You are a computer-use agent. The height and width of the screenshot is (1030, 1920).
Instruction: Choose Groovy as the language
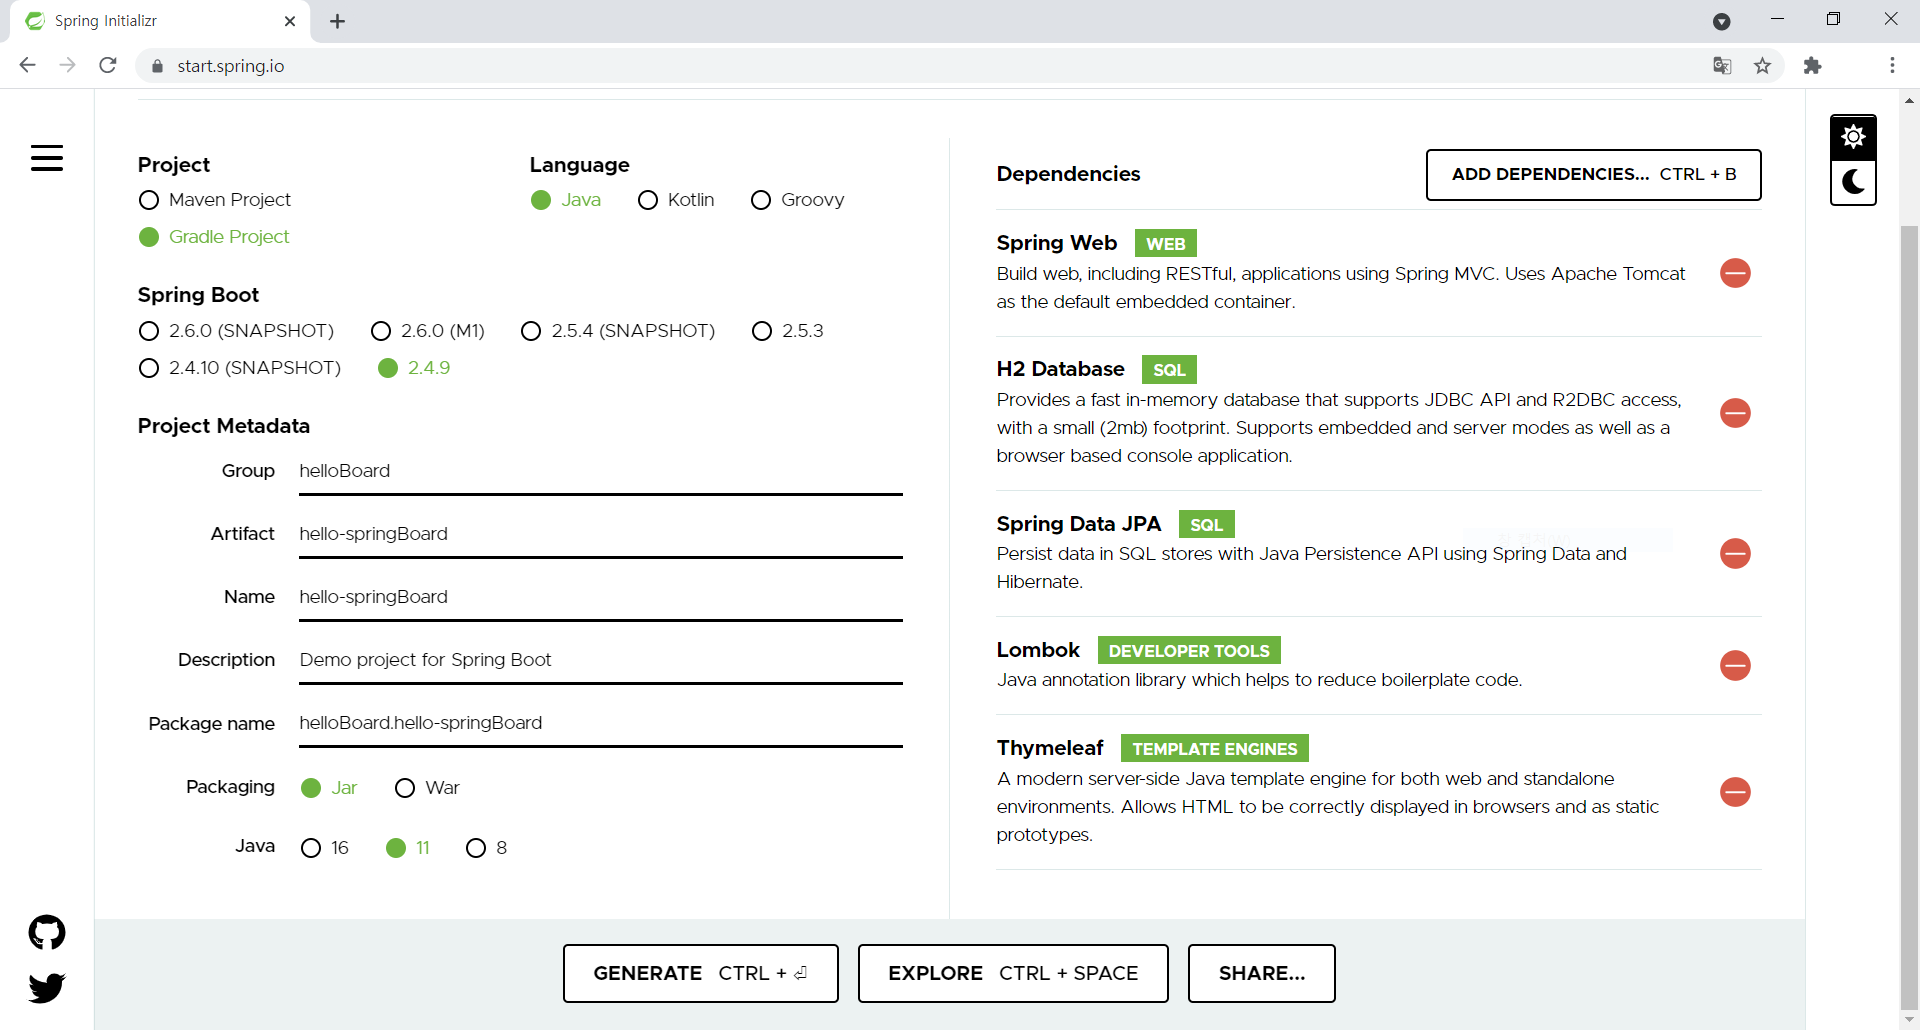798,200
